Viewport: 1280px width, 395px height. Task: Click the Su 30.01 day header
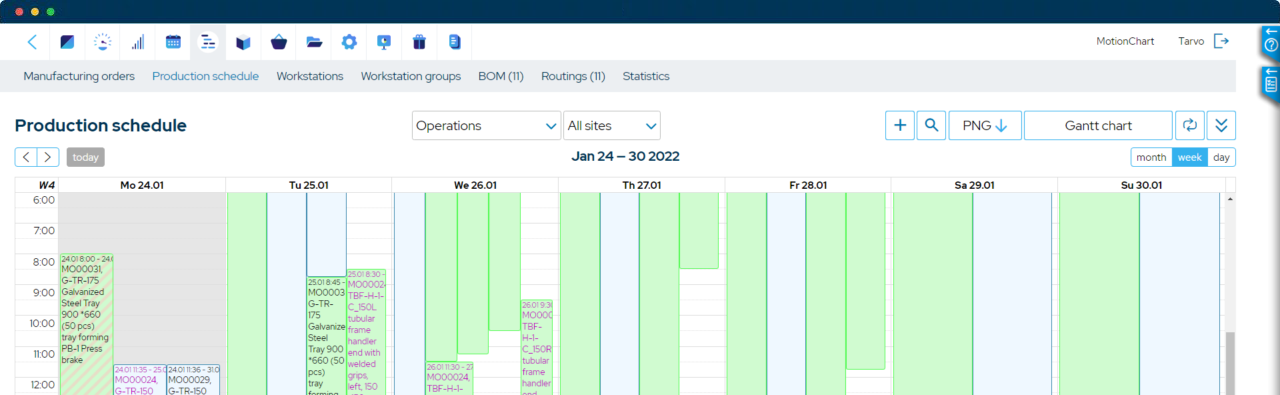coord(1140,185)
